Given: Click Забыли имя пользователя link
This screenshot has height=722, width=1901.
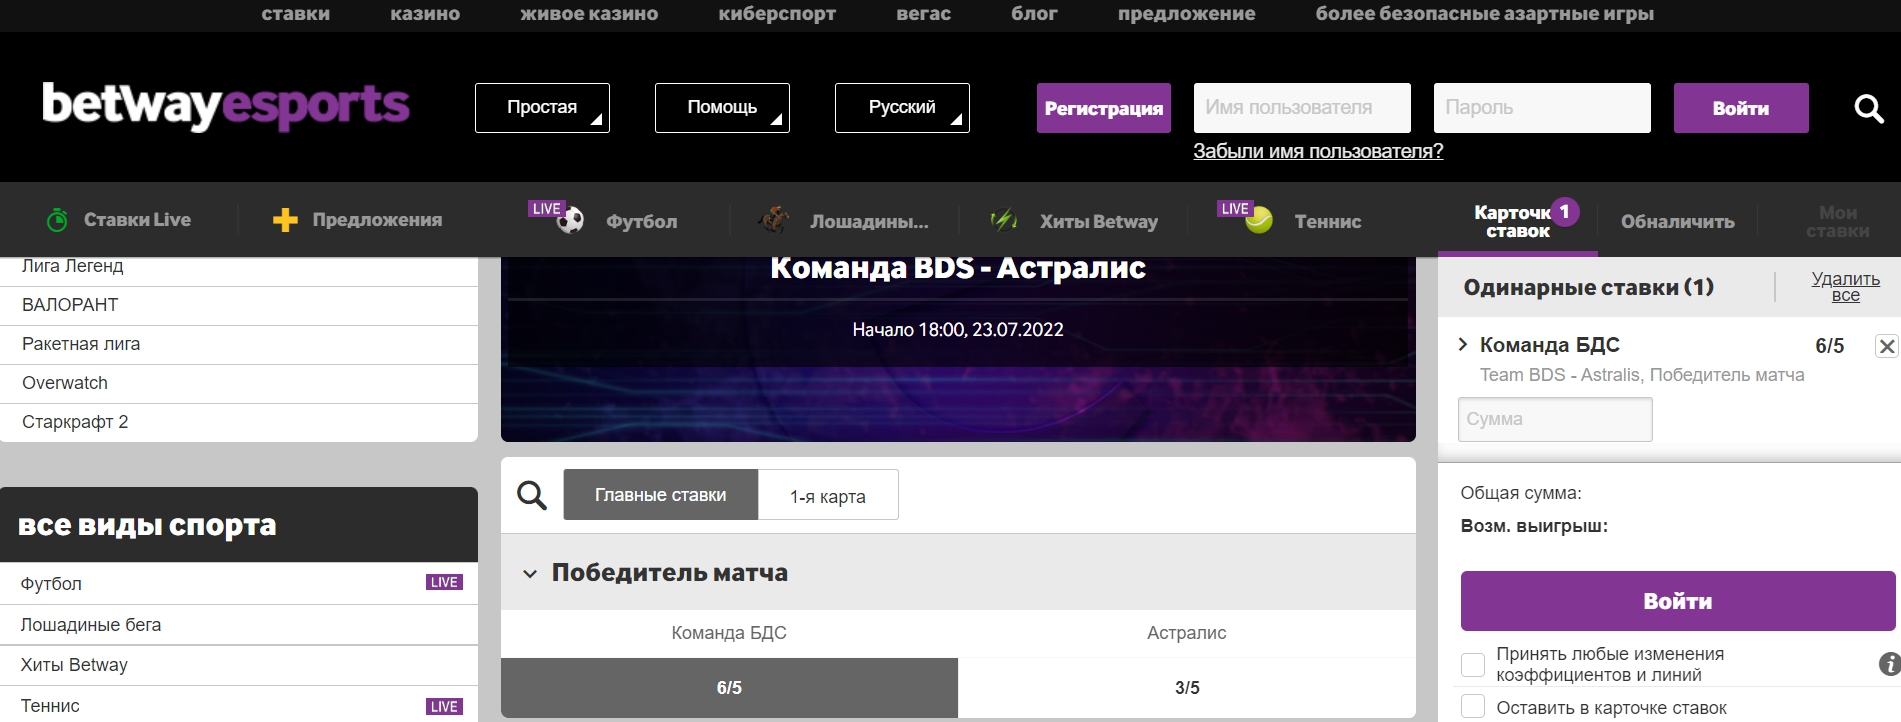Looking at the screenshot, I should pos(1318,151).
